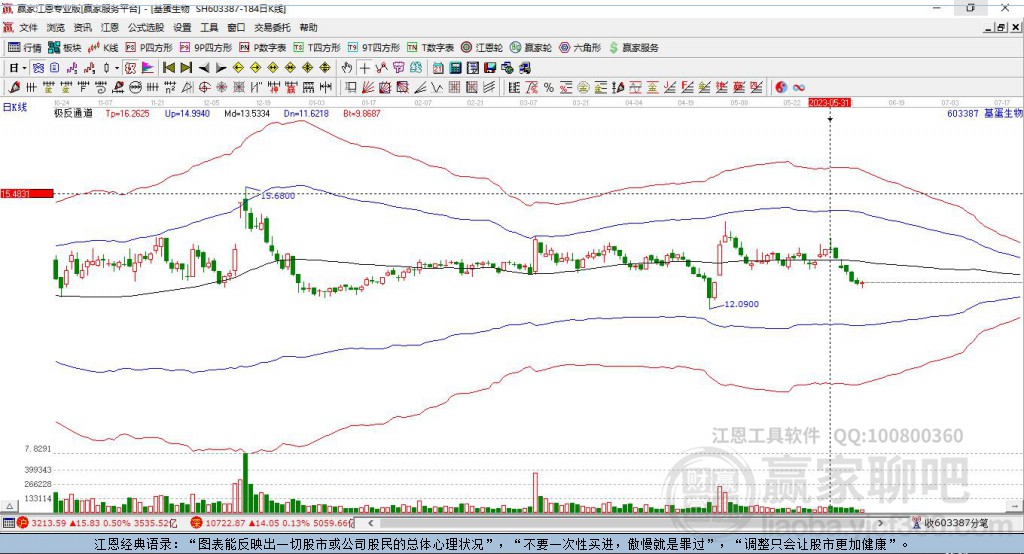The image size is (1024, 554).
Task: Open the 六角形 hexagon tool
Action: click(580, 48)
